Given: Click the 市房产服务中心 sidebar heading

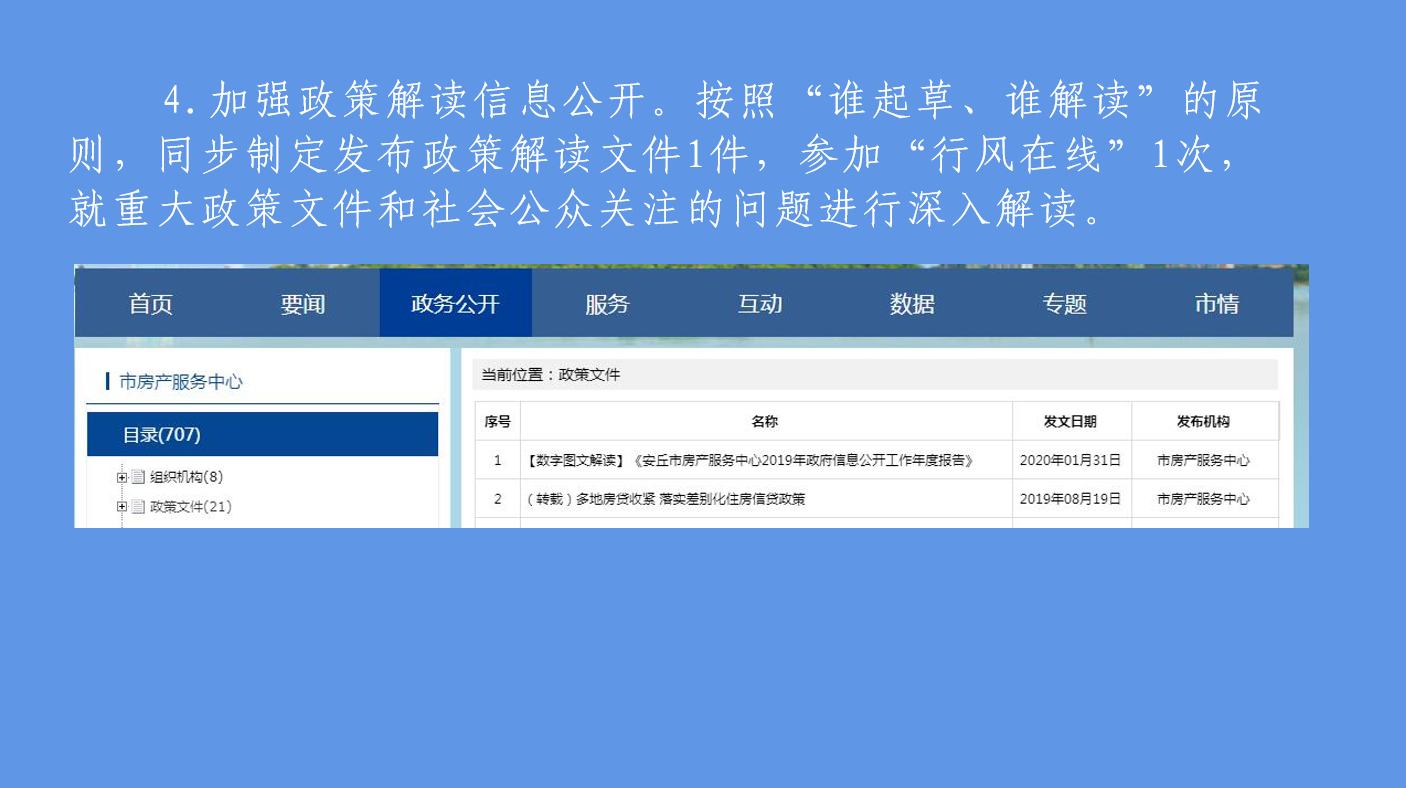Looking at the screenshot, I should 180,381.
